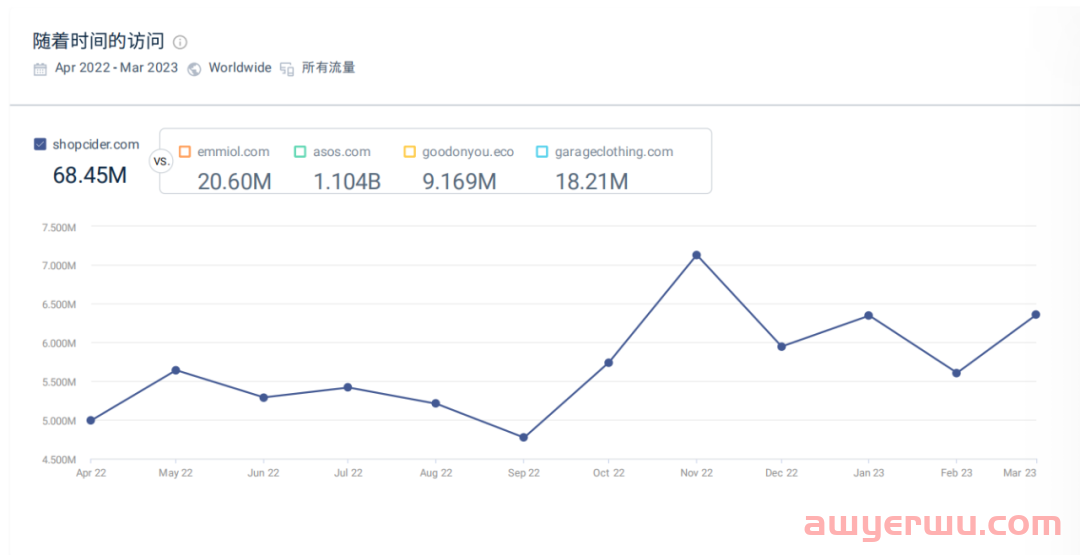1080x555 pixels.
Task: Click the 随着时间的访问 chart title
Action: click(x=98, y=41)
